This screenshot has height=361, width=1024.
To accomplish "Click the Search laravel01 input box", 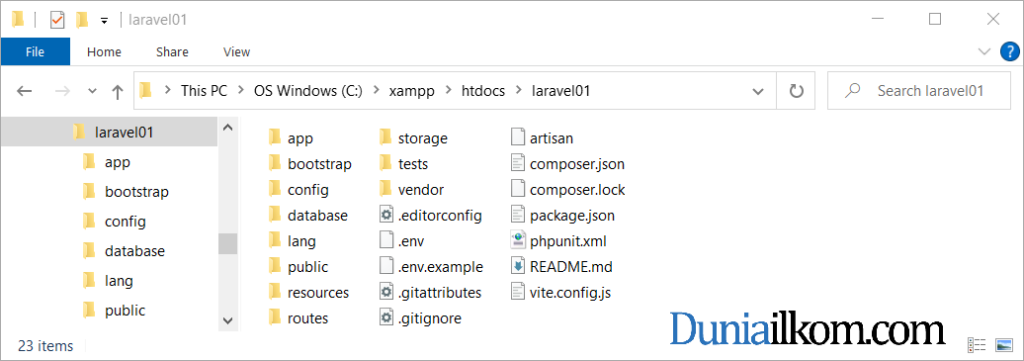I will [920, 91].
